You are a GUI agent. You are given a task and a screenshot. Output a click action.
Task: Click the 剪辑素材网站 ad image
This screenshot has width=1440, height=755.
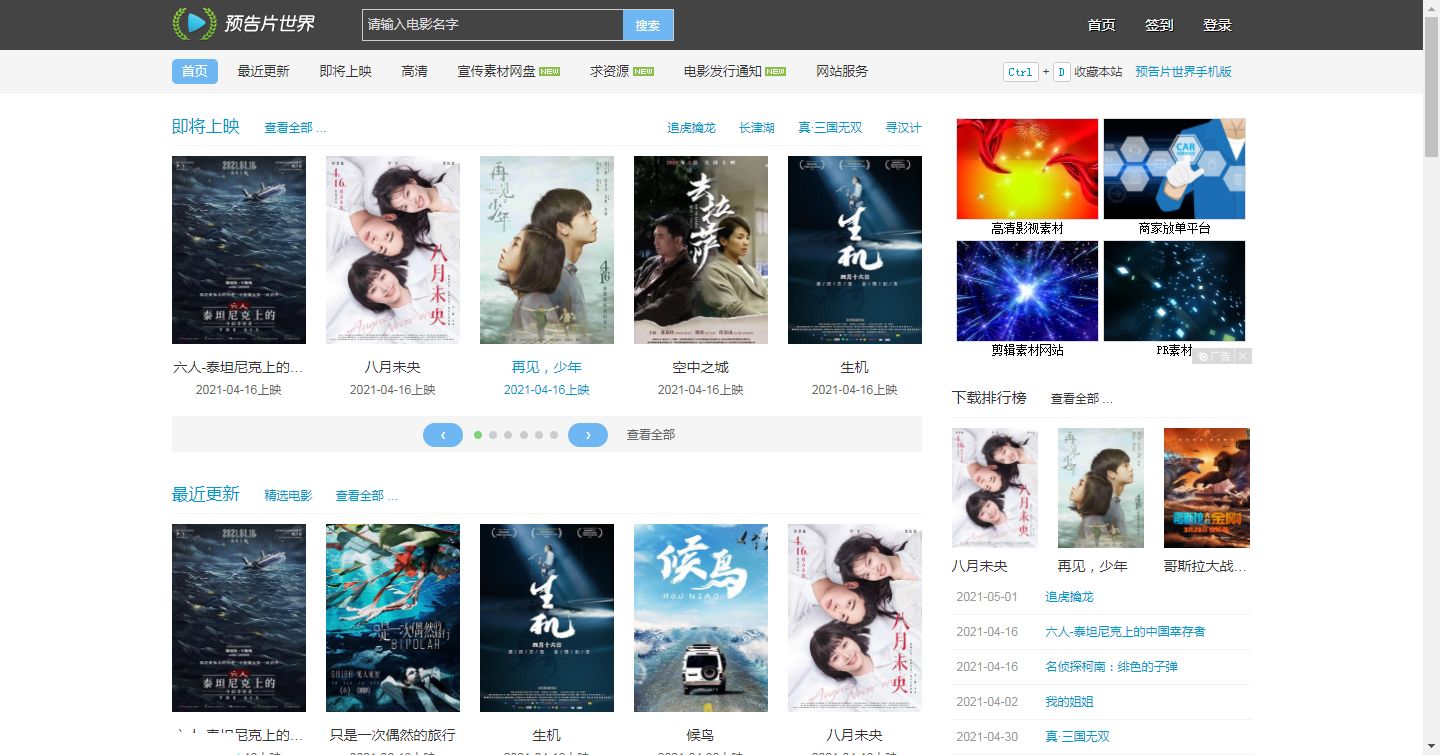(1027, 291)
